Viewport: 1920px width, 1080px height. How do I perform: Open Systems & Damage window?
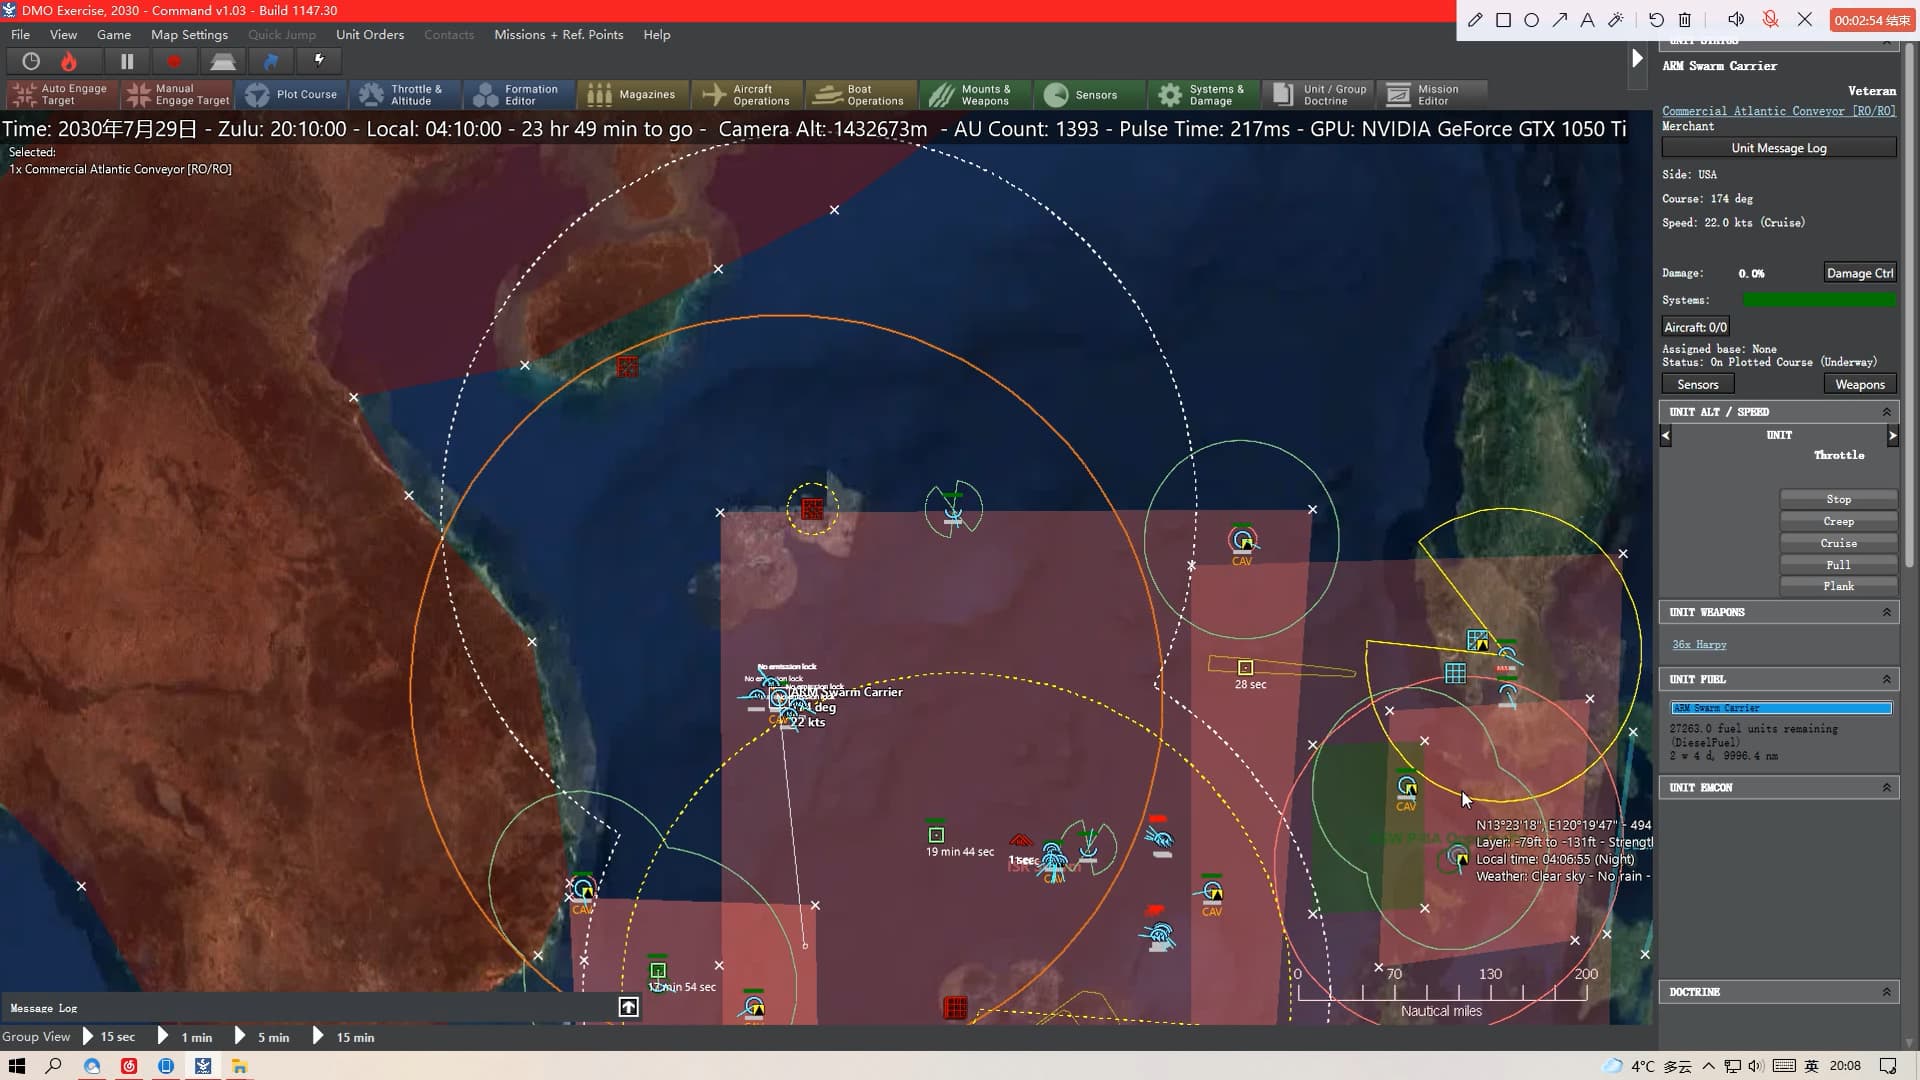point(1202,95)
